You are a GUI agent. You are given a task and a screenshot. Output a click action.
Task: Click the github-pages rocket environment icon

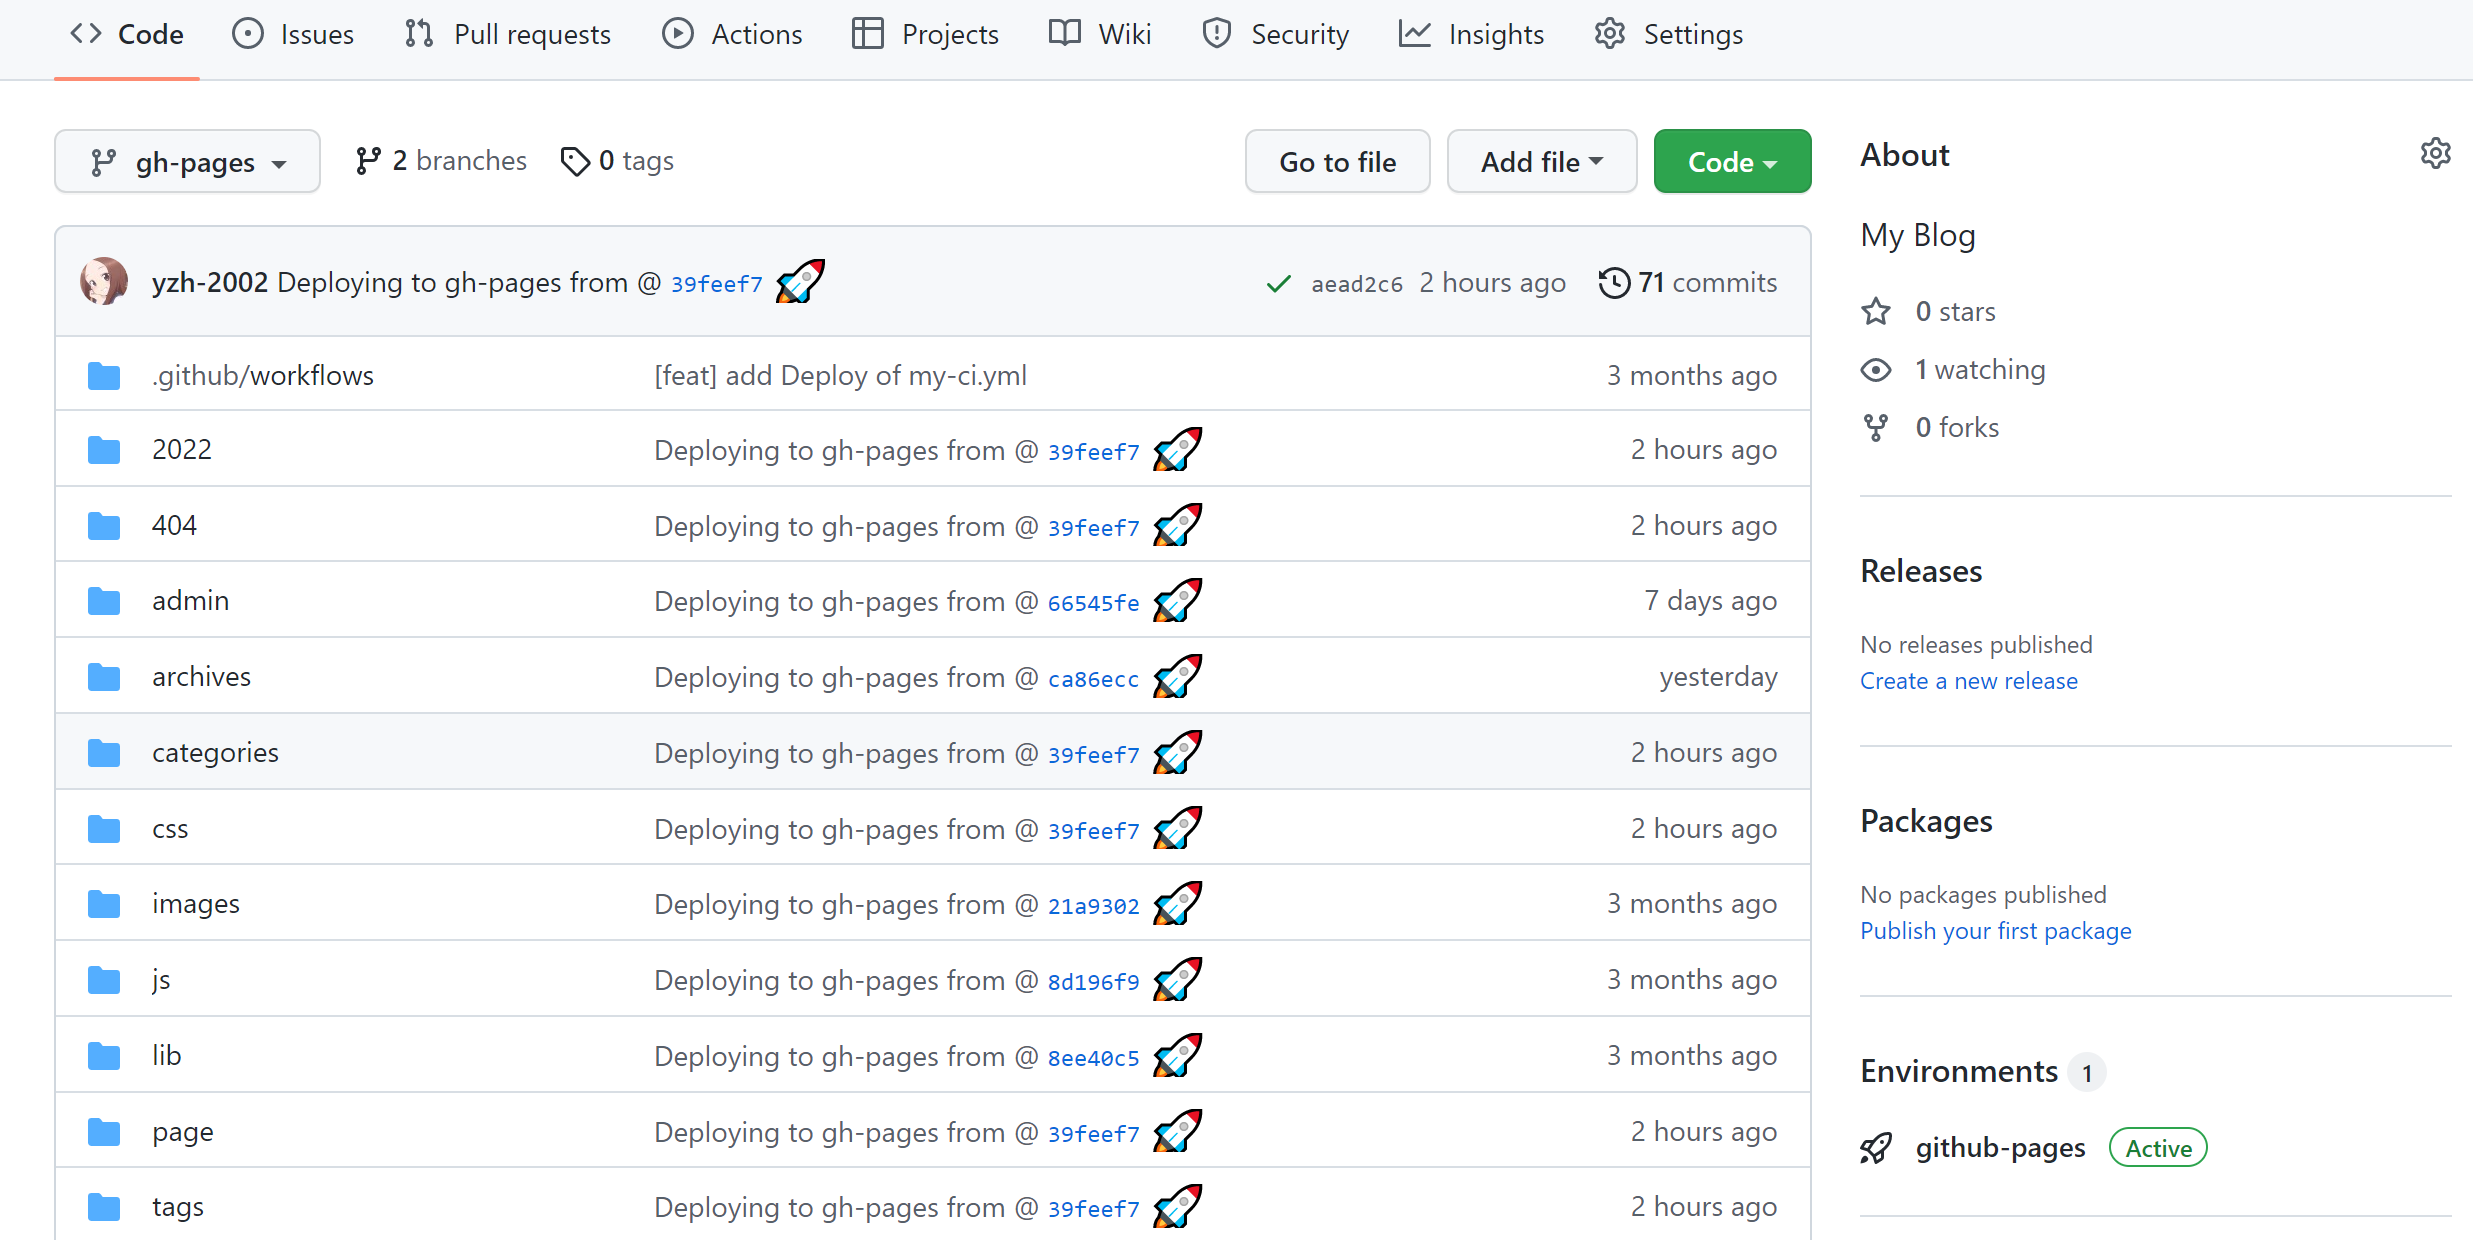point(1876,1148)
